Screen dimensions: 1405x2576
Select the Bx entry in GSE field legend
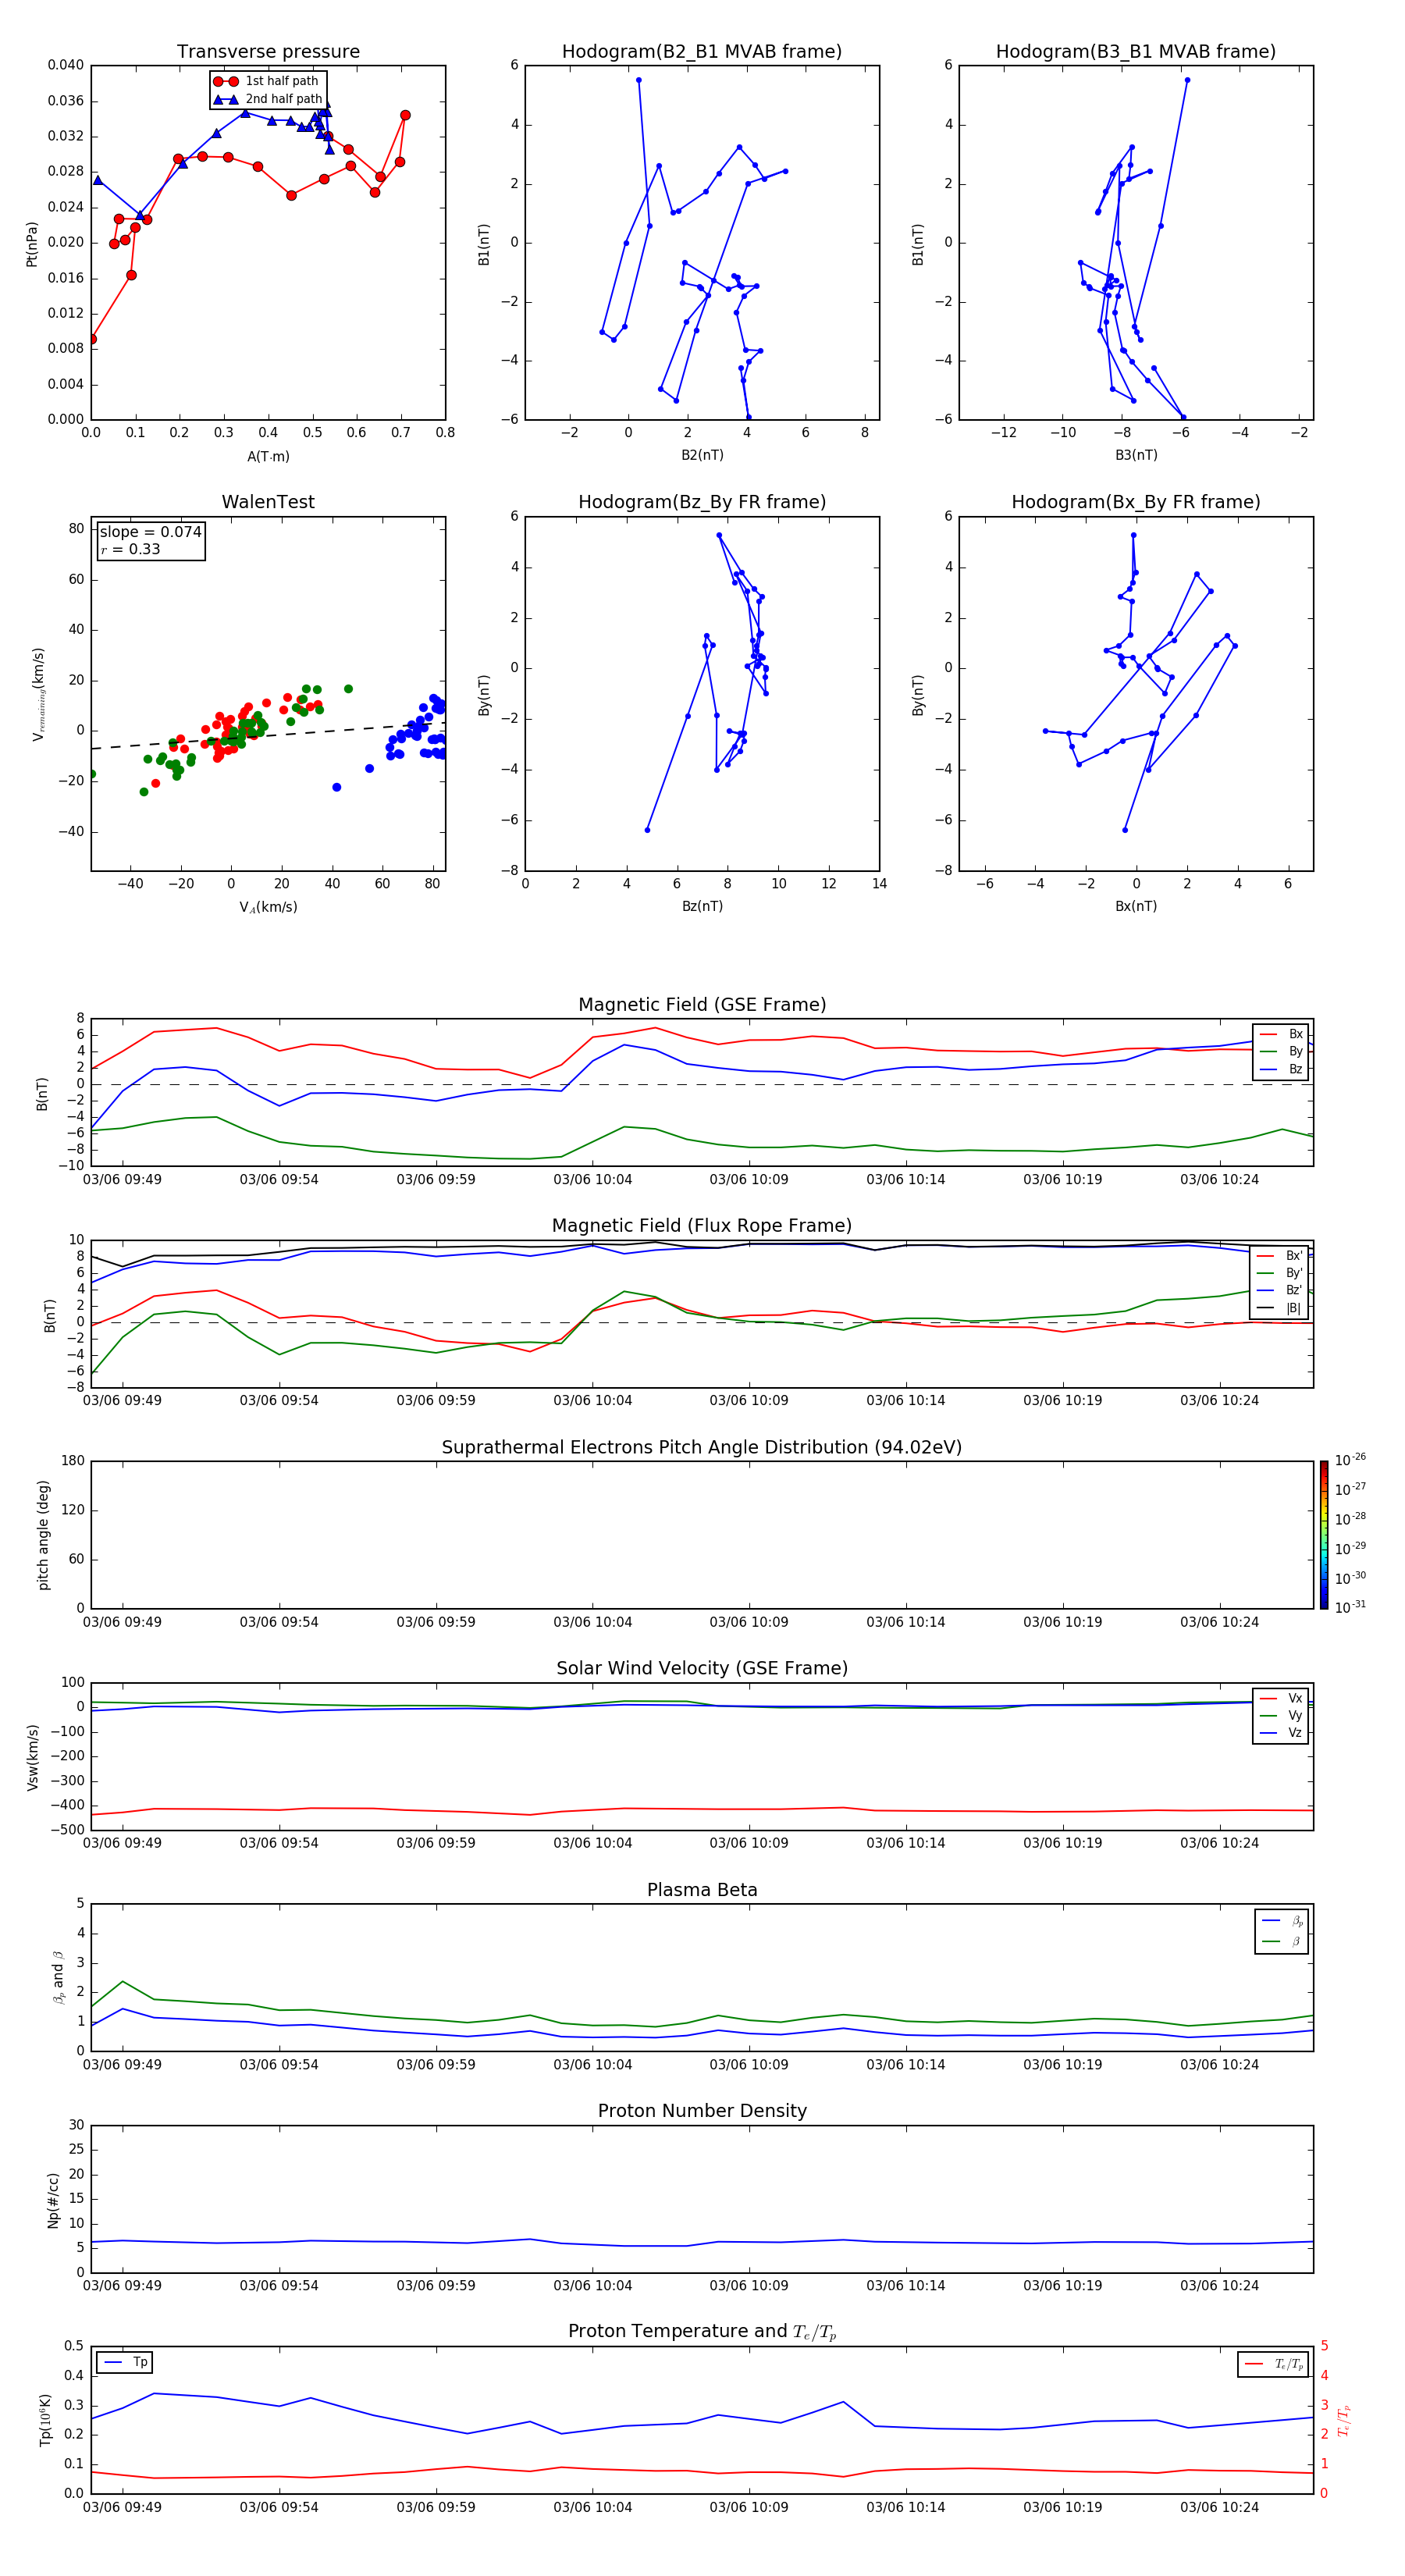point(1282,1034)
